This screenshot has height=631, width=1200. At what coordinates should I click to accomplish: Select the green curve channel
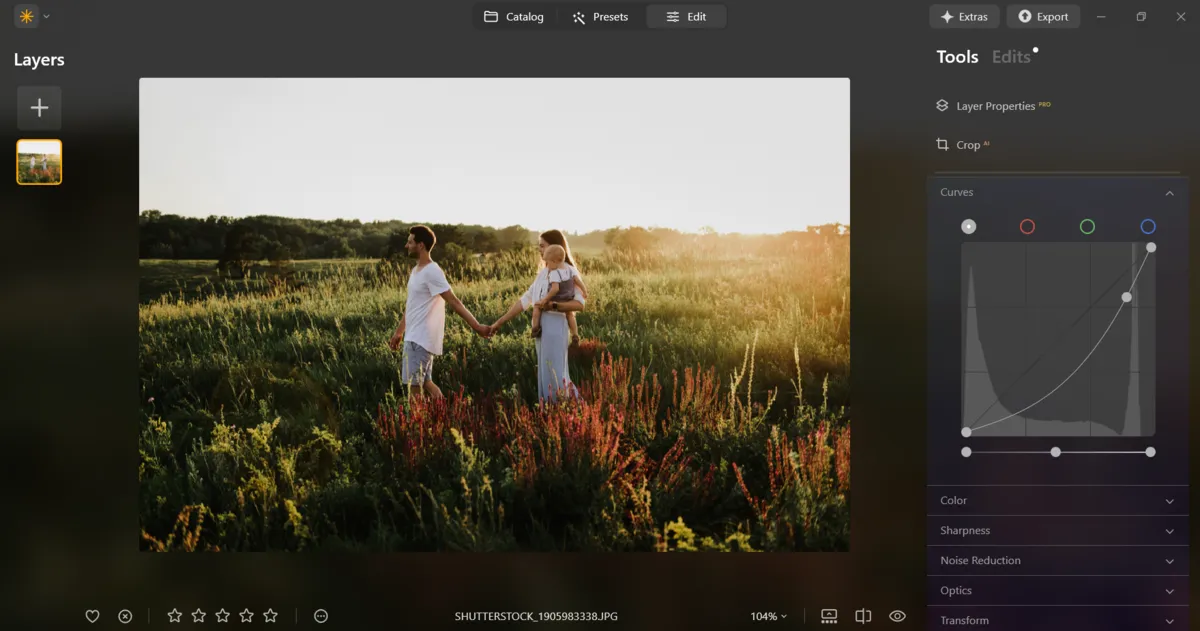click(x=1087, y=227)
